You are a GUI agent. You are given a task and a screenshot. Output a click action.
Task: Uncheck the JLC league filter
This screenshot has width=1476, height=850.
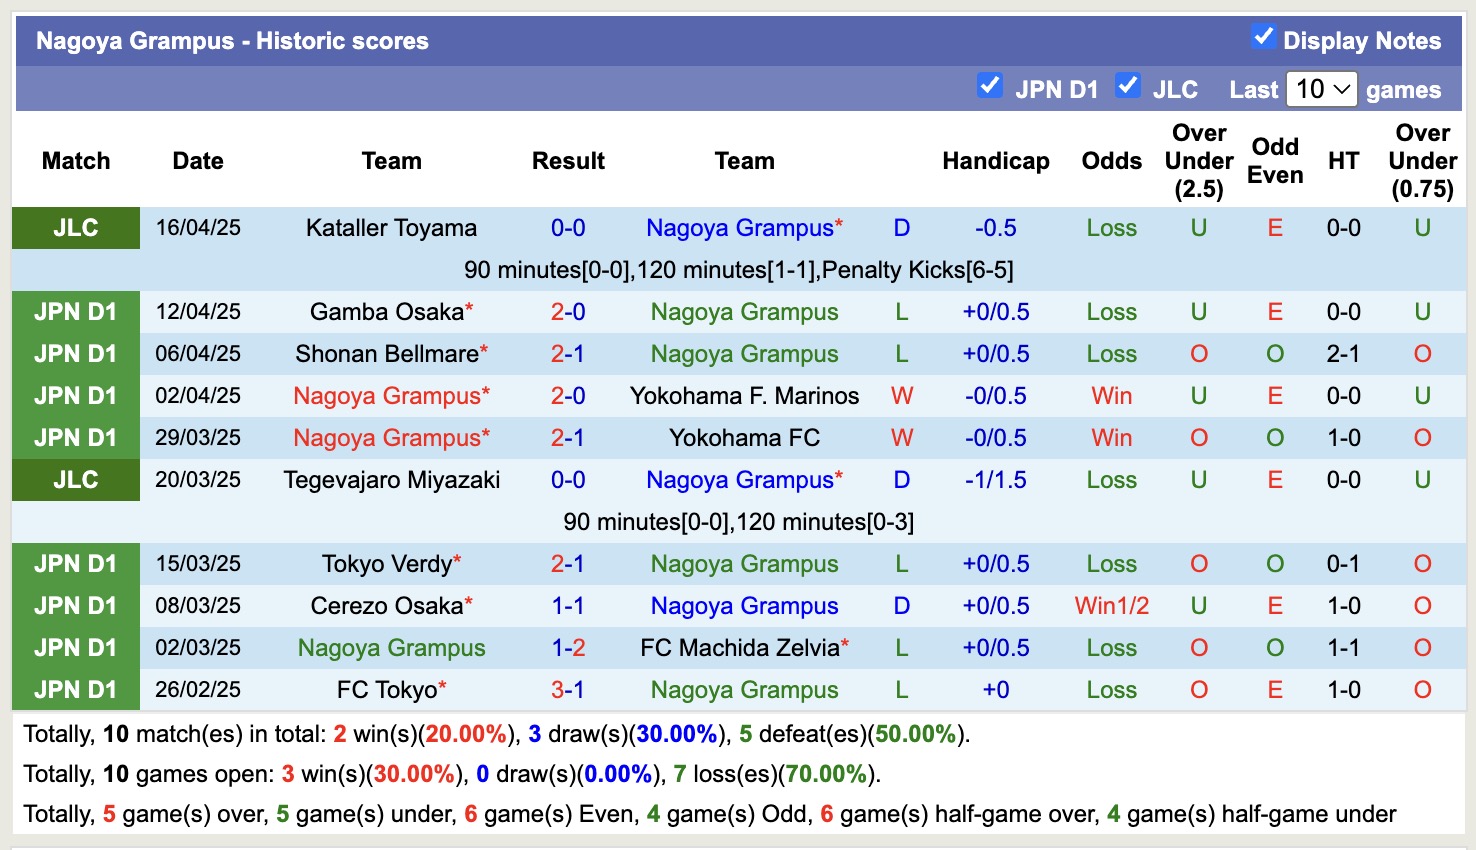pyautogui.click(x=1128, y=86)
